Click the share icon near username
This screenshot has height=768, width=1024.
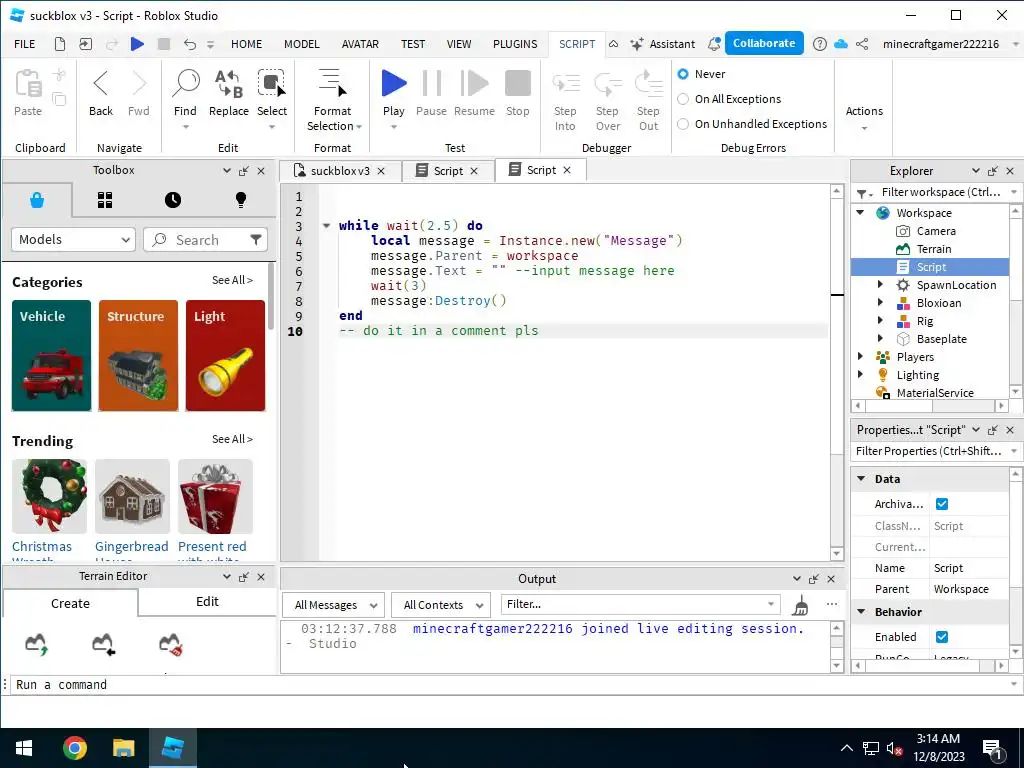pyautogui.click(x=863, y=44)
